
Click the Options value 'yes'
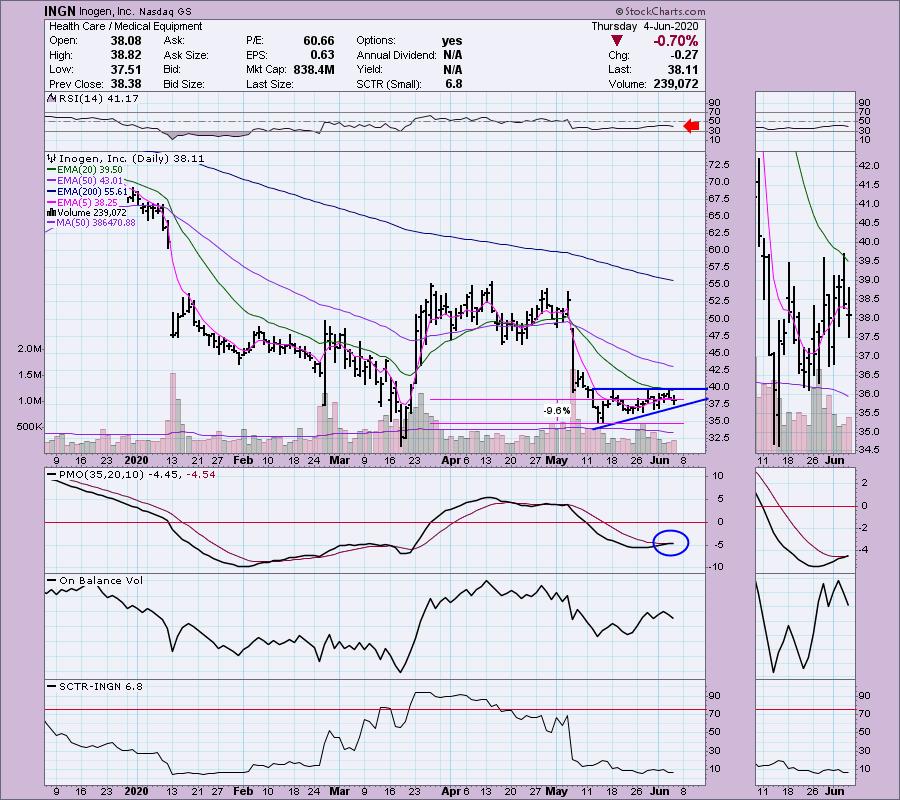pos(452,41)
